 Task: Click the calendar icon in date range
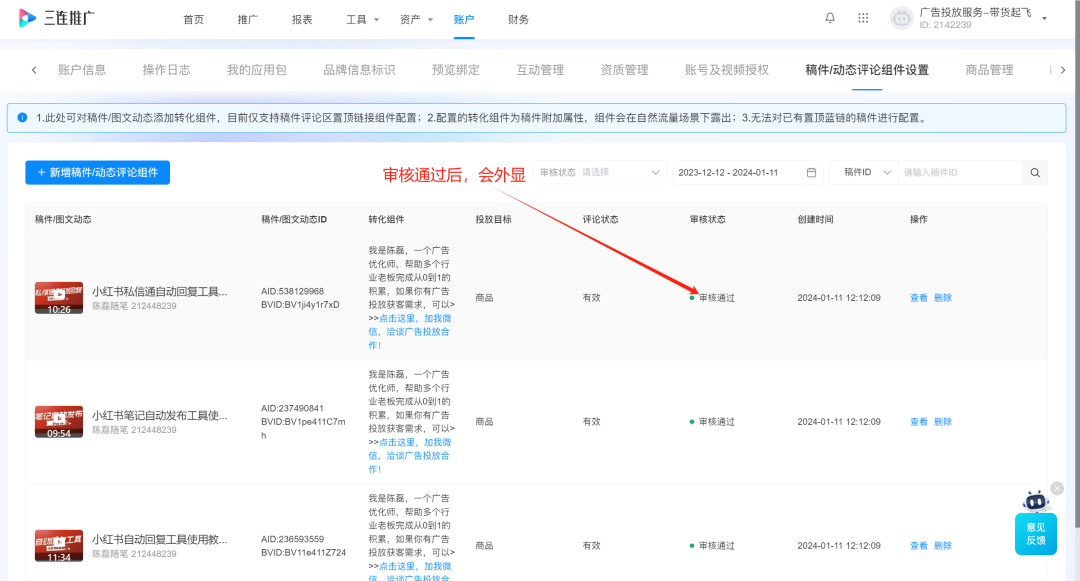click(811, 172)
